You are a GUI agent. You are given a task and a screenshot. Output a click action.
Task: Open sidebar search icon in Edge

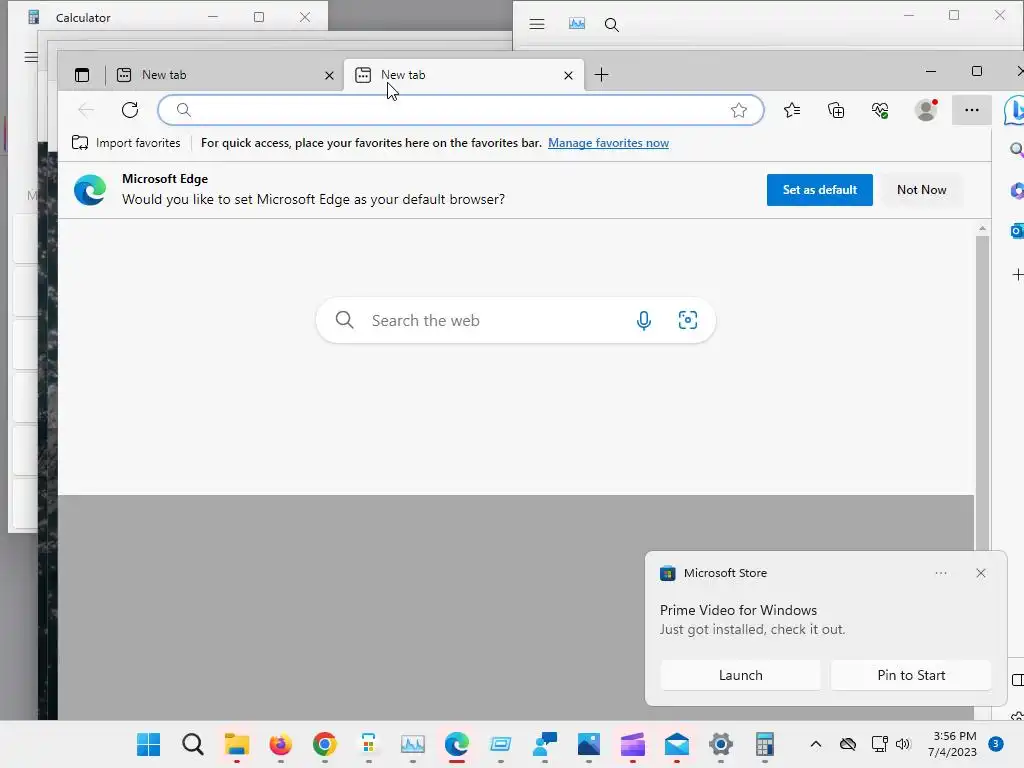coord(1016,150)
